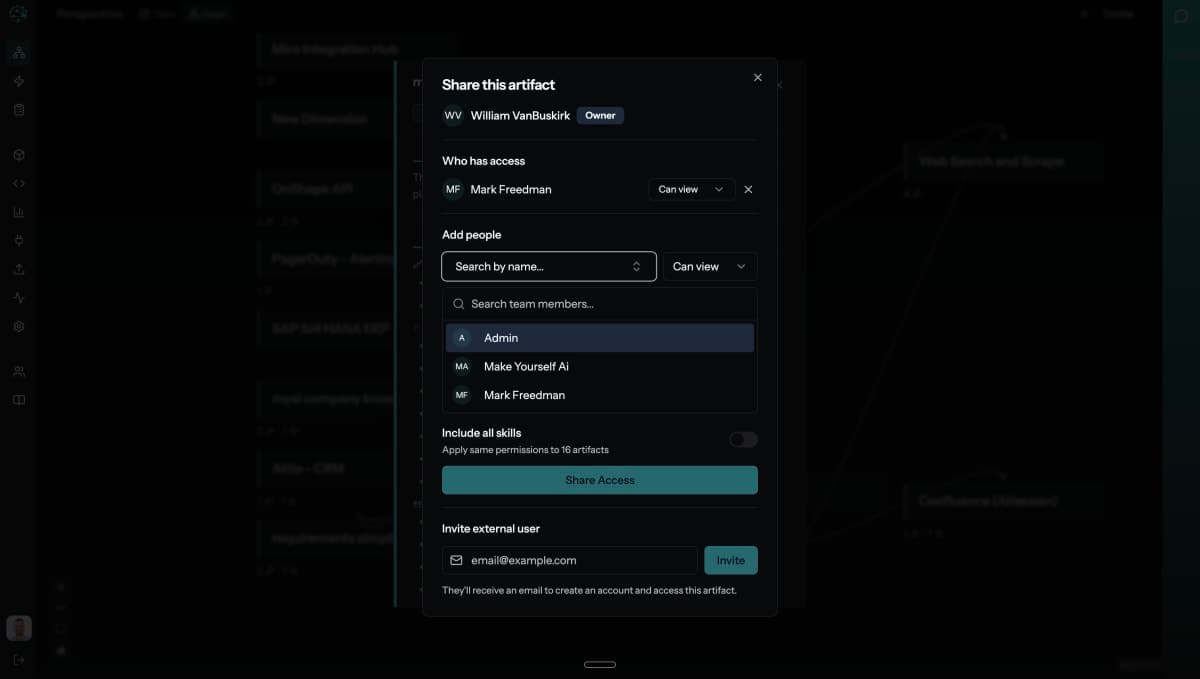Select Make Yourself Ai from the list
1200x679 pixels.
click(x=598, y=366)
